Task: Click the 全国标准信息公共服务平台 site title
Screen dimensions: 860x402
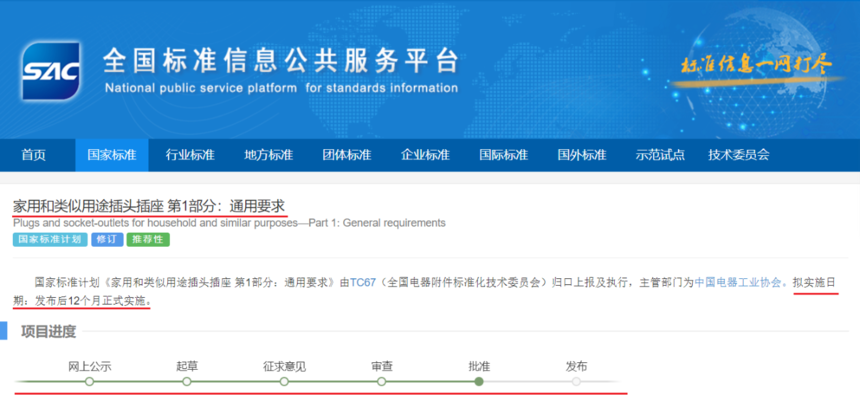Action: tap(280, 61)
